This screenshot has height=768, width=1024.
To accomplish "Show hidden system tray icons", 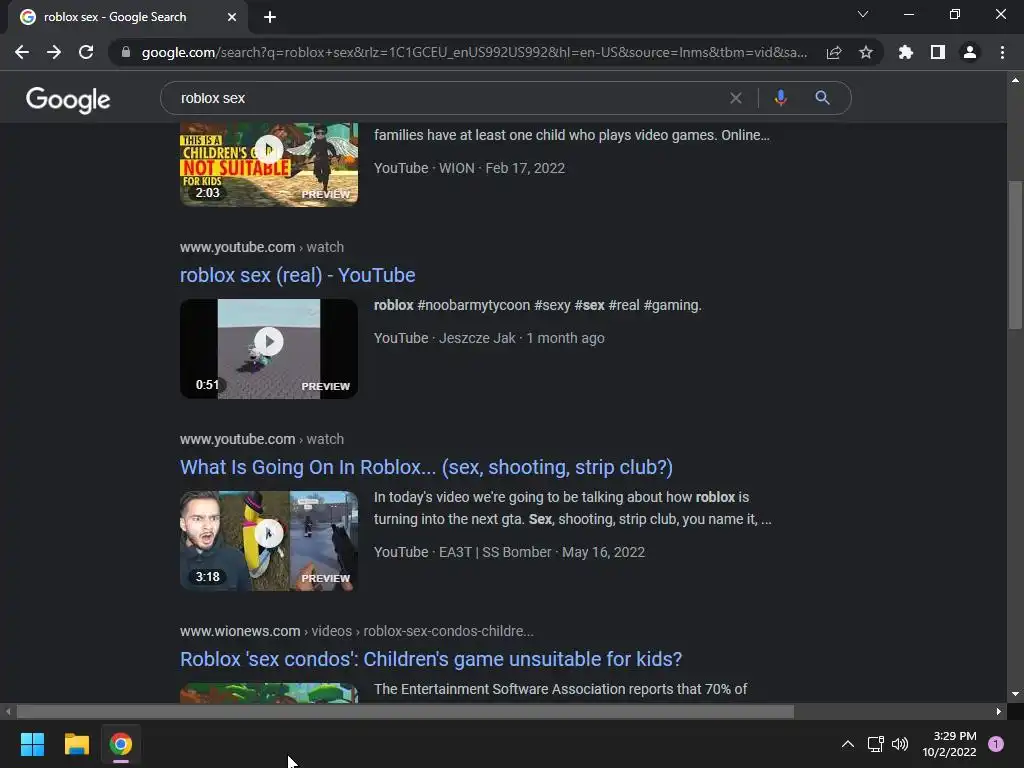I will pyautogui.click(x=848, y=744).
